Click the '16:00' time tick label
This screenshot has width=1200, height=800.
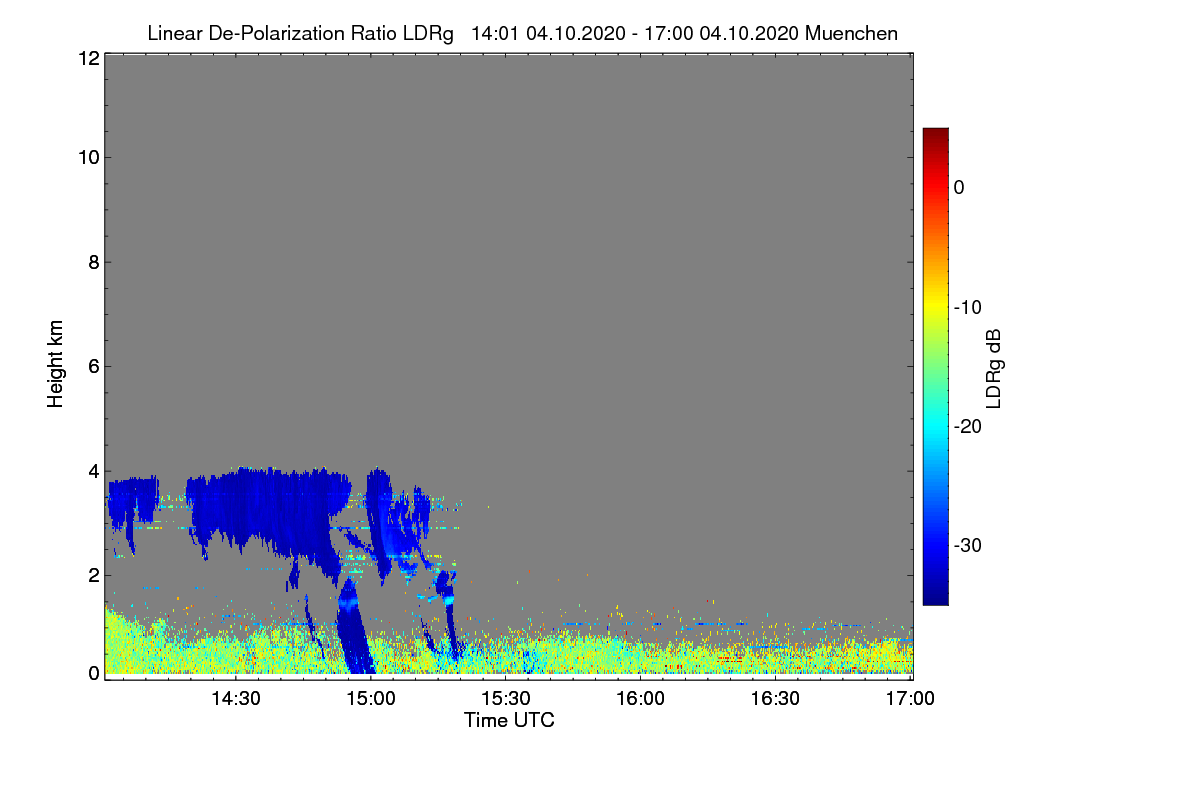coord(641,699)
